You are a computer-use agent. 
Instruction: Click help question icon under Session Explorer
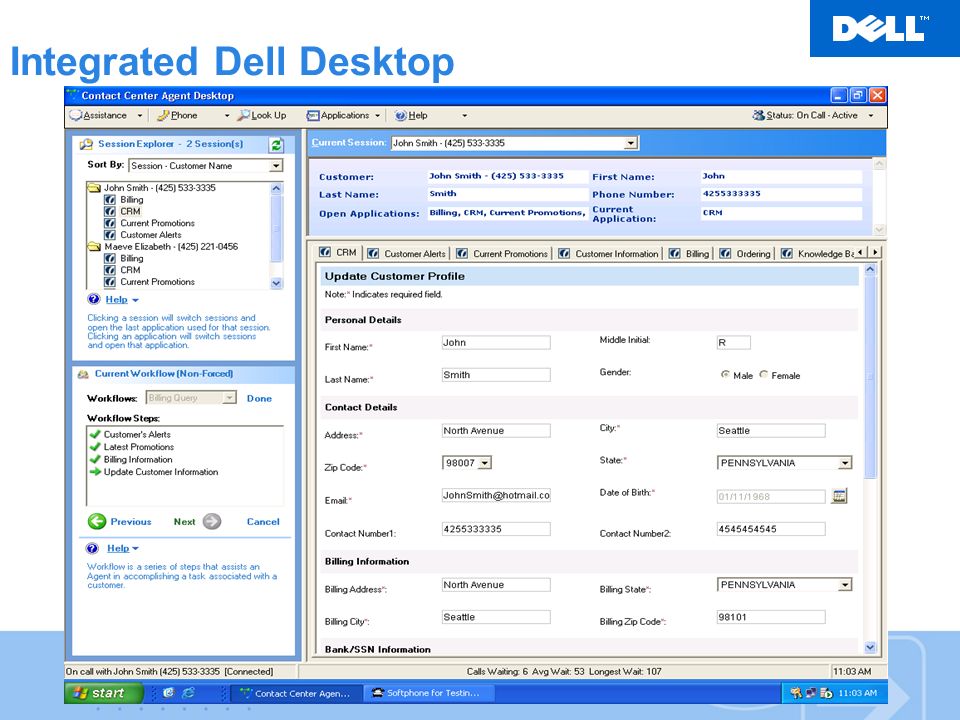point(94,299)
